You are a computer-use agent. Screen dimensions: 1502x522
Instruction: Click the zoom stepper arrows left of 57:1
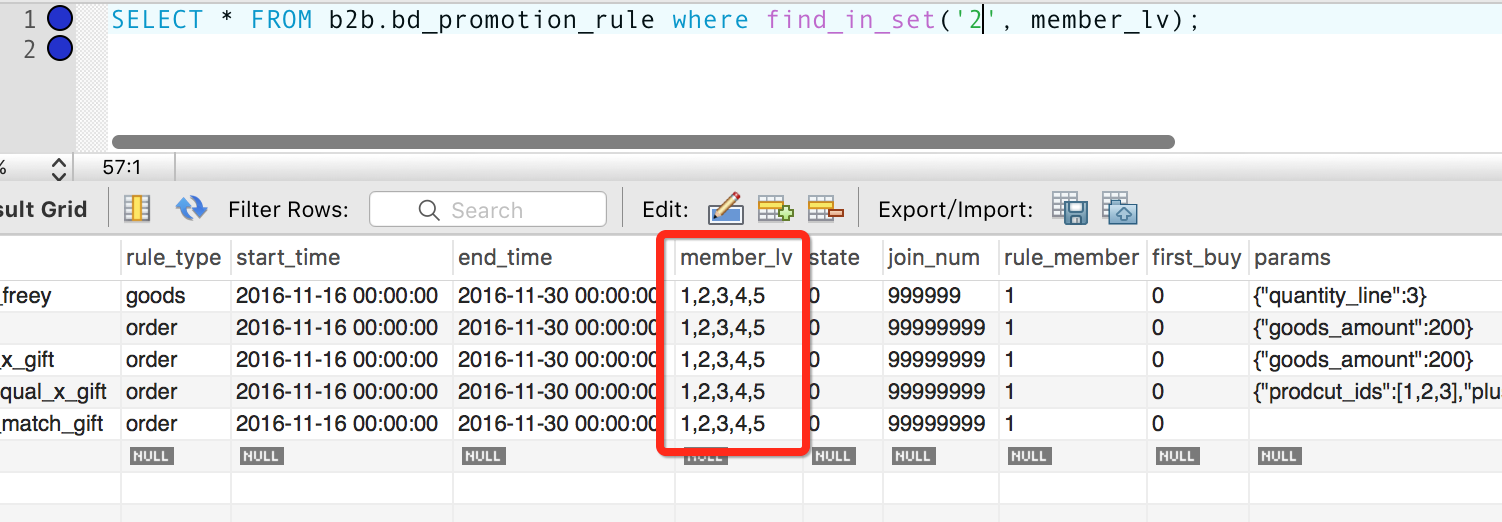pyautogui.click(x=59, y=168)
